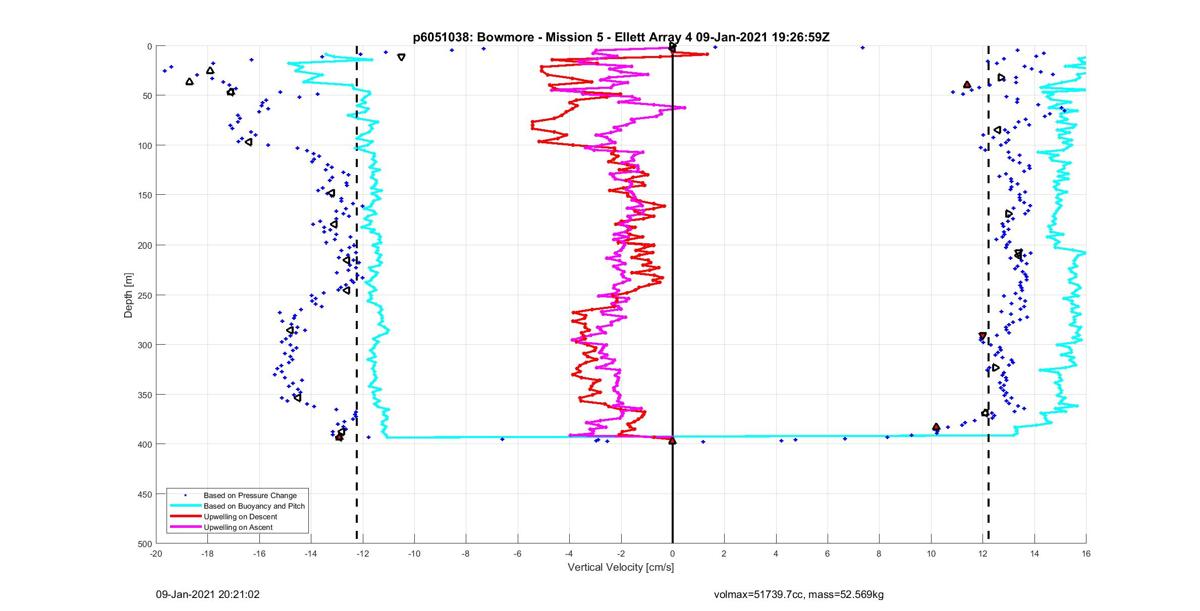1200x611 pixels.
Task: Click the depth axis tick label '450'
Action: (143, 494)
